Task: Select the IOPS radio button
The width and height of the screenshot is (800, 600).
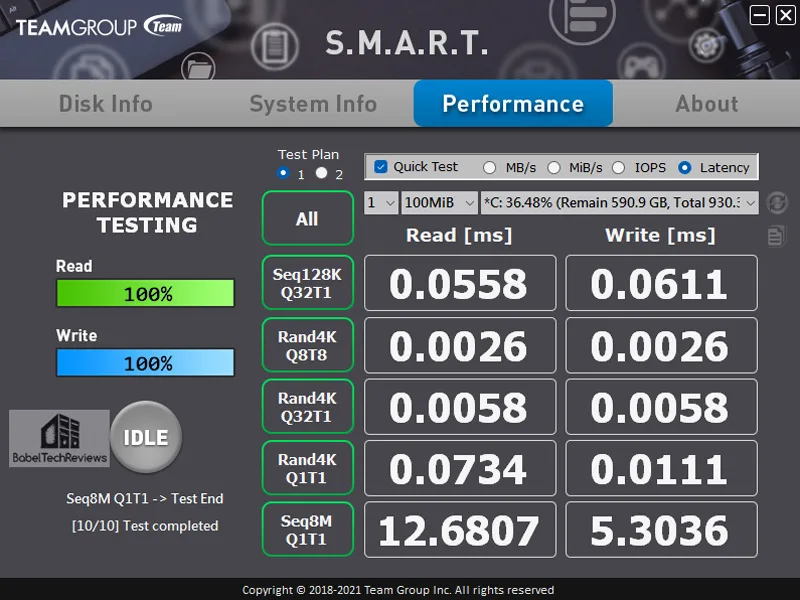Action: [x=618, y=167]
